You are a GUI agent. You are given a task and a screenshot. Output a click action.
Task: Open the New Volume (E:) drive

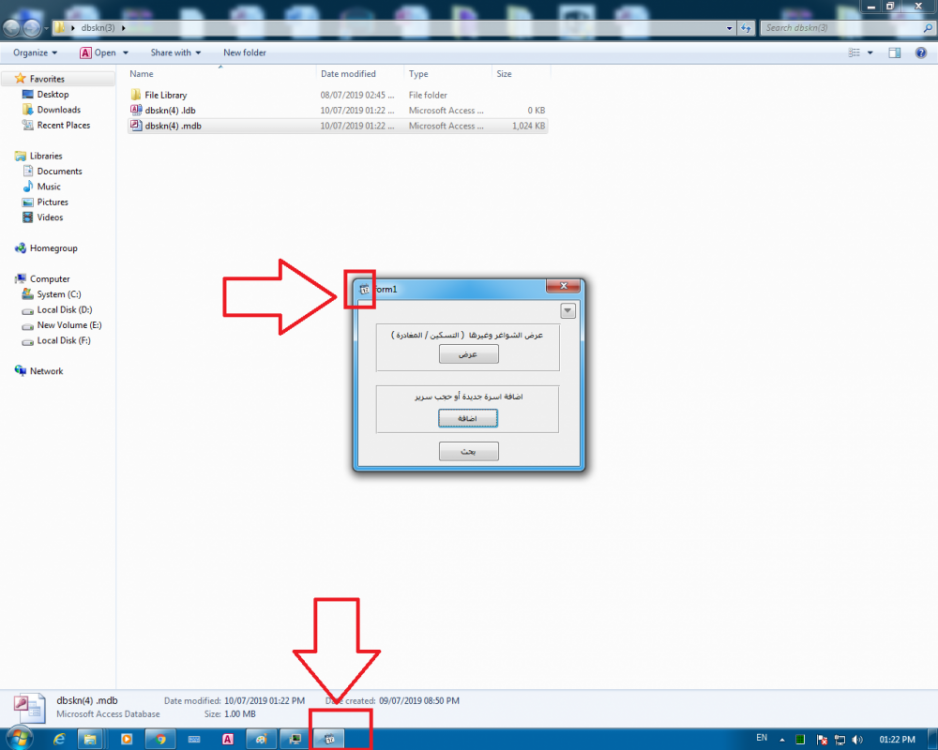click(69, 325)
